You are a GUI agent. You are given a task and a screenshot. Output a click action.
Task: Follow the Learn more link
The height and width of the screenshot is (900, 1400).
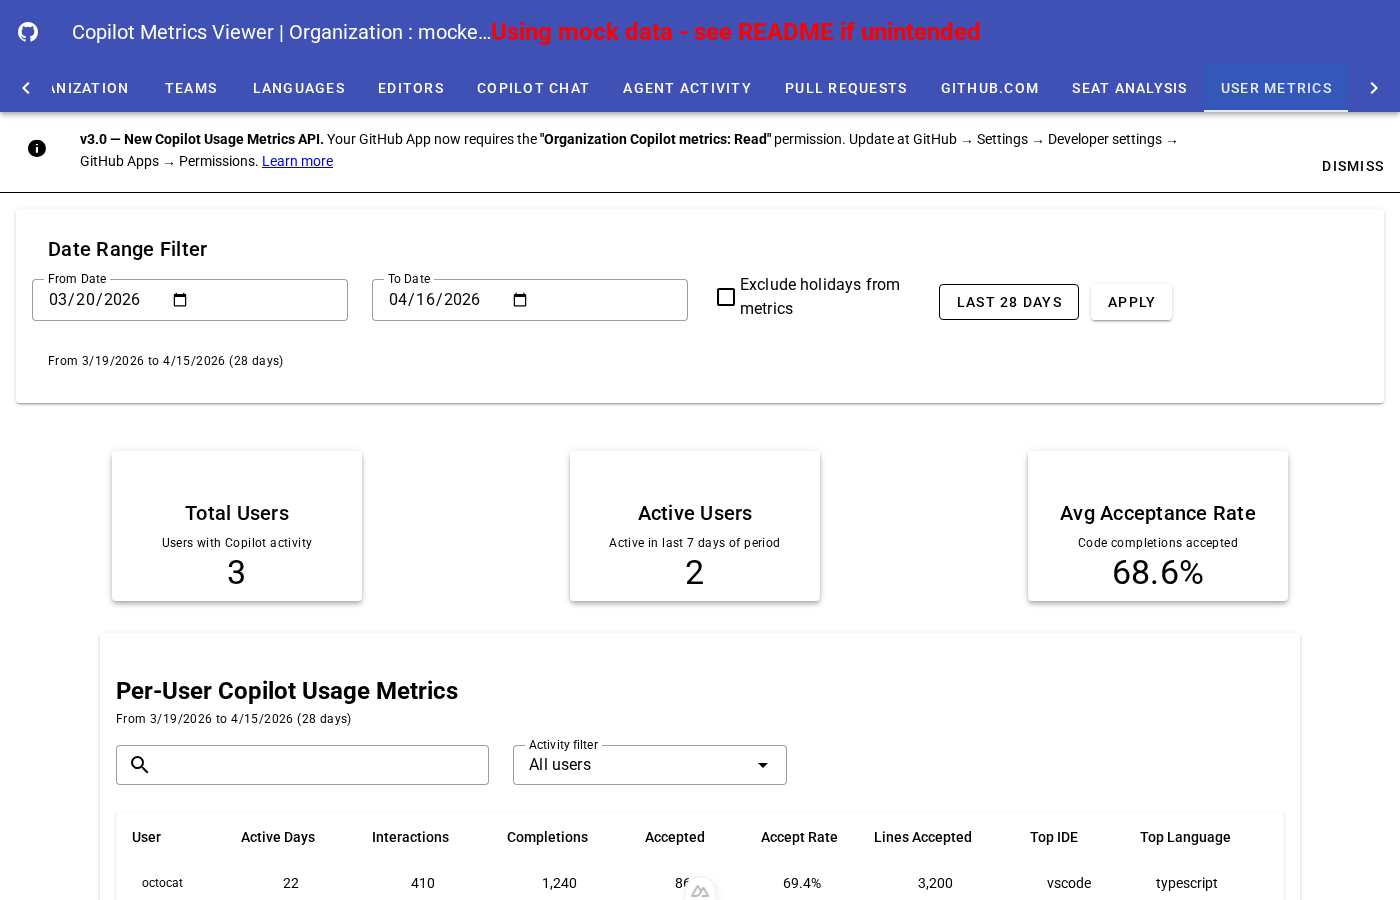coord(297,161)
